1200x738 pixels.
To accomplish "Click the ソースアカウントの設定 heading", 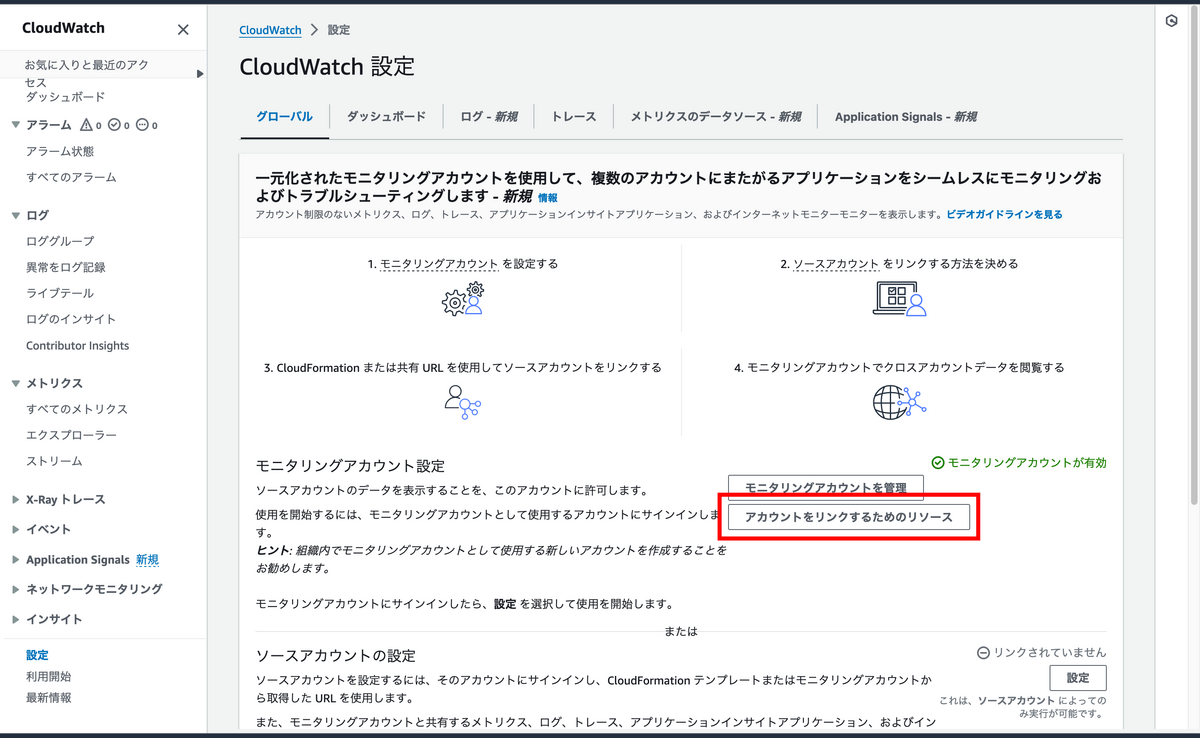I will click(336, 656).
